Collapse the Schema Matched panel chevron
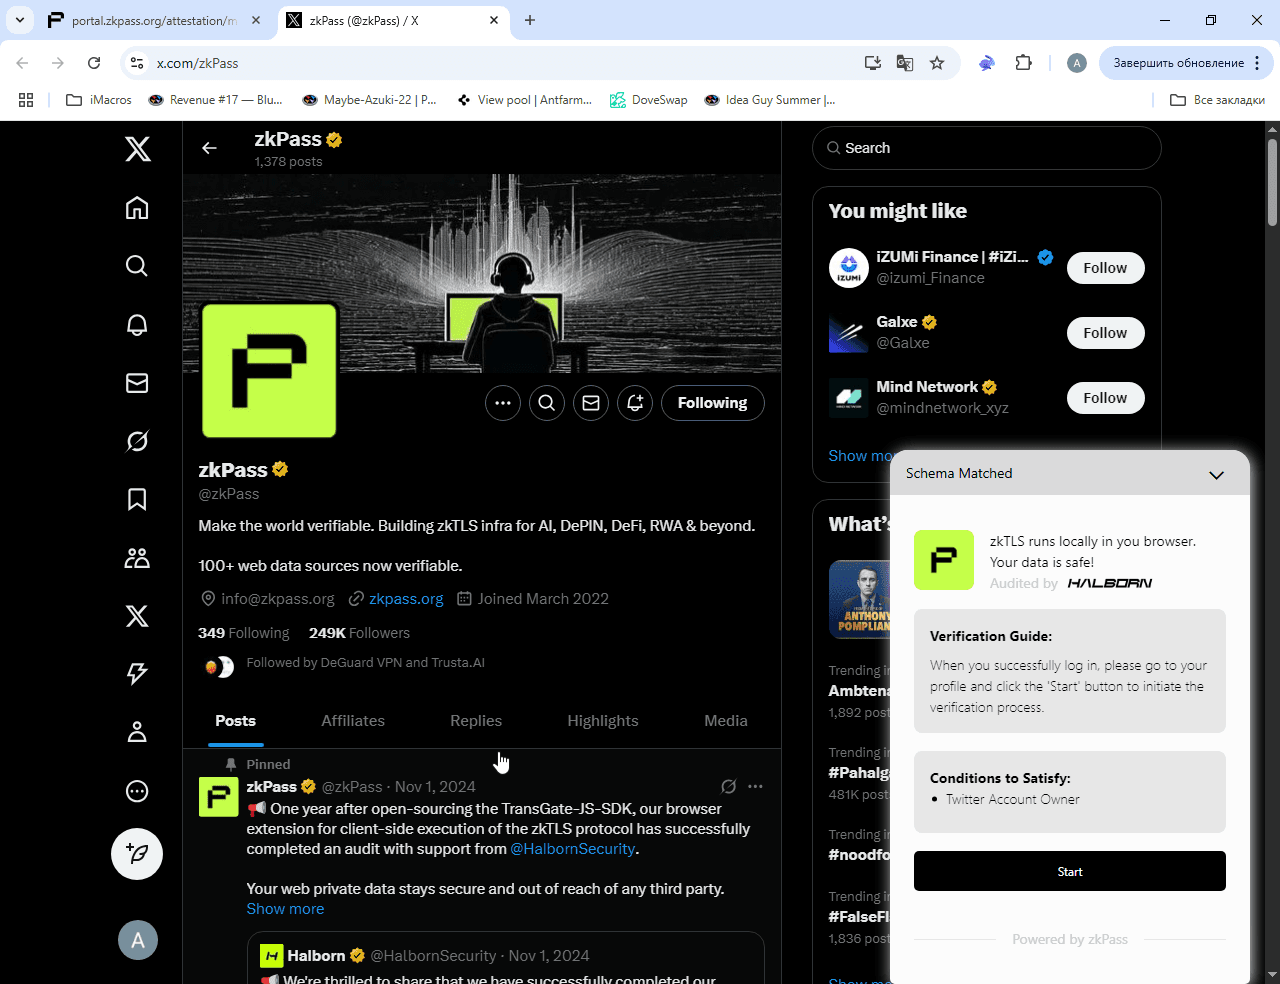Viewport: 1280px width, 984px height. 1216,474
